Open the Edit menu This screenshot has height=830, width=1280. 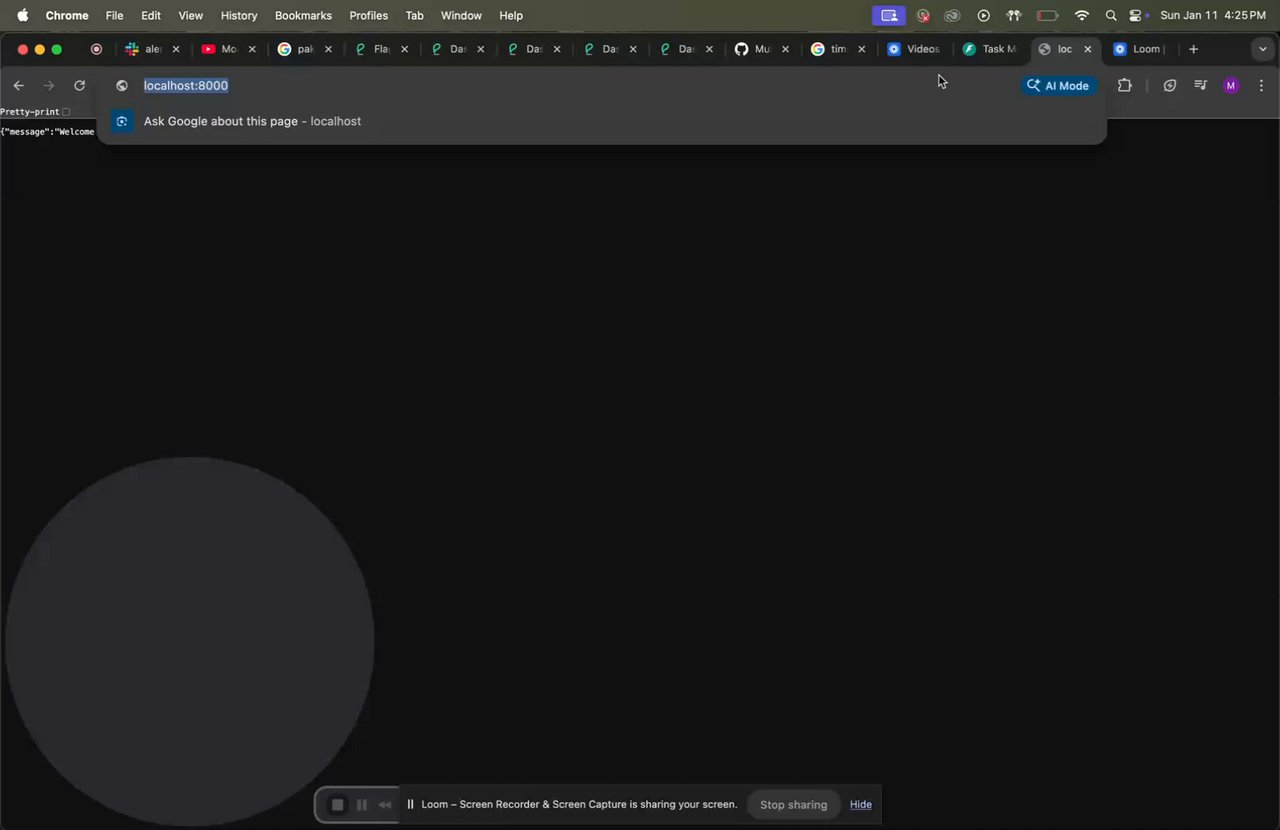point(151,15)
